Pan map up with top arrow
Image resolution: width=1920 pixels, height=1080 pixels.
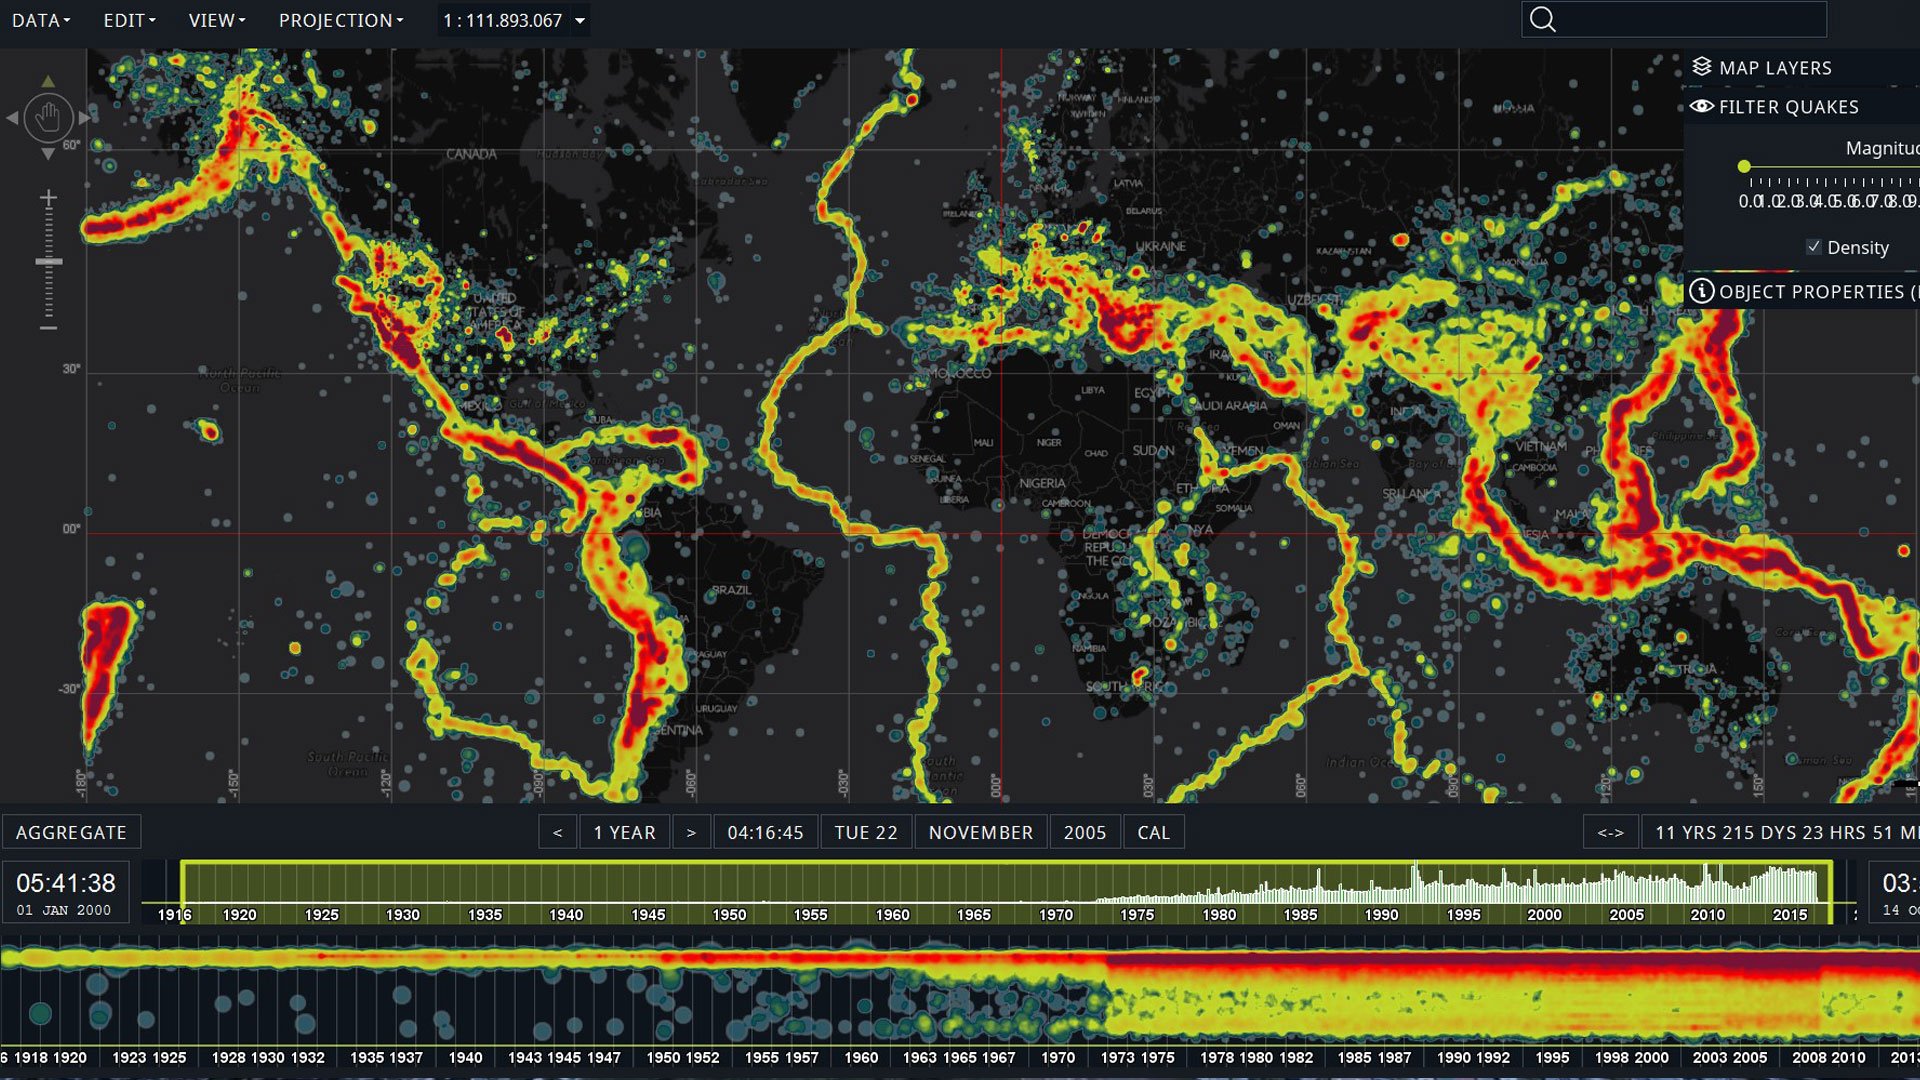click(x=48, y=81)
